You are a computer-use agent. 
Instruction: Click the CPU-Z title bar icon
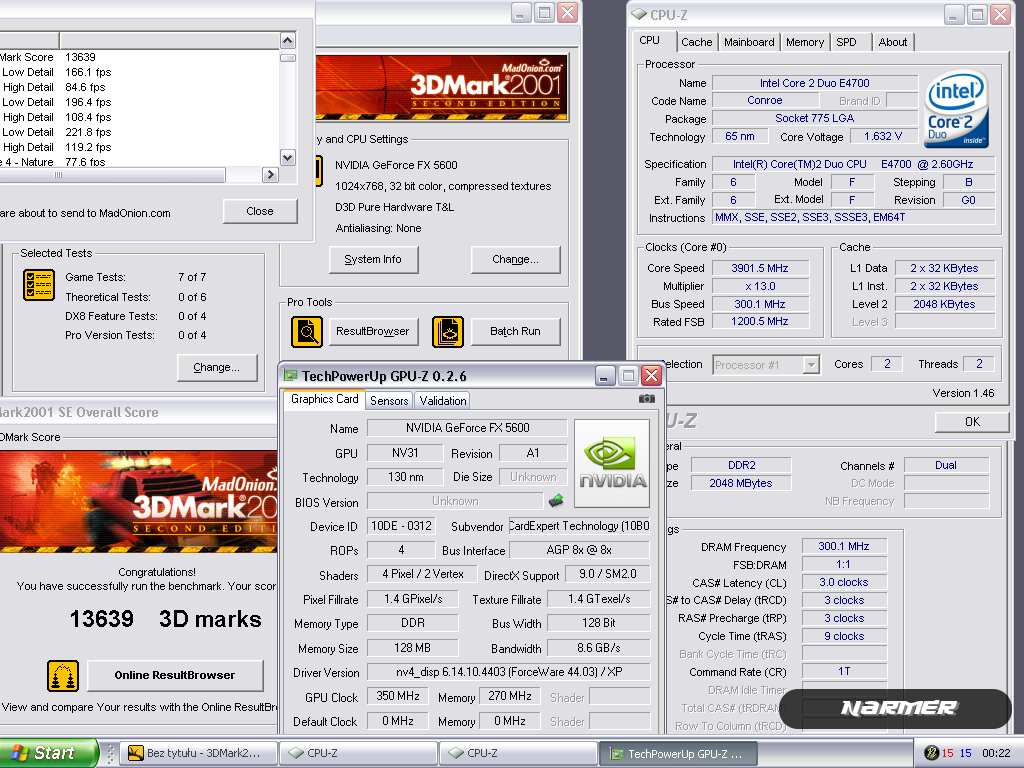(x=639, y=14)
